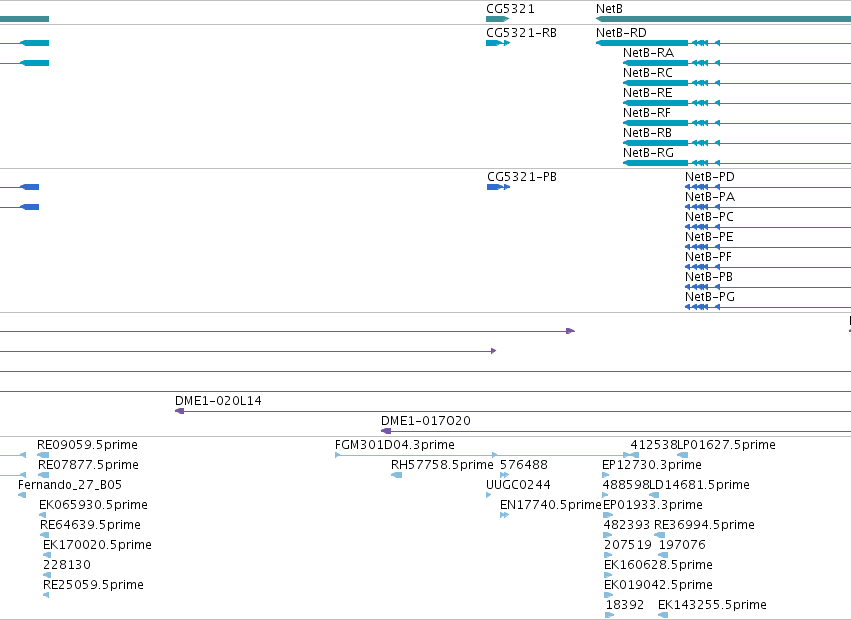851x620 pixels.
Task: Select the LD14681.5prime EST label
Action: pyautogui.click(x=700, y=485)
